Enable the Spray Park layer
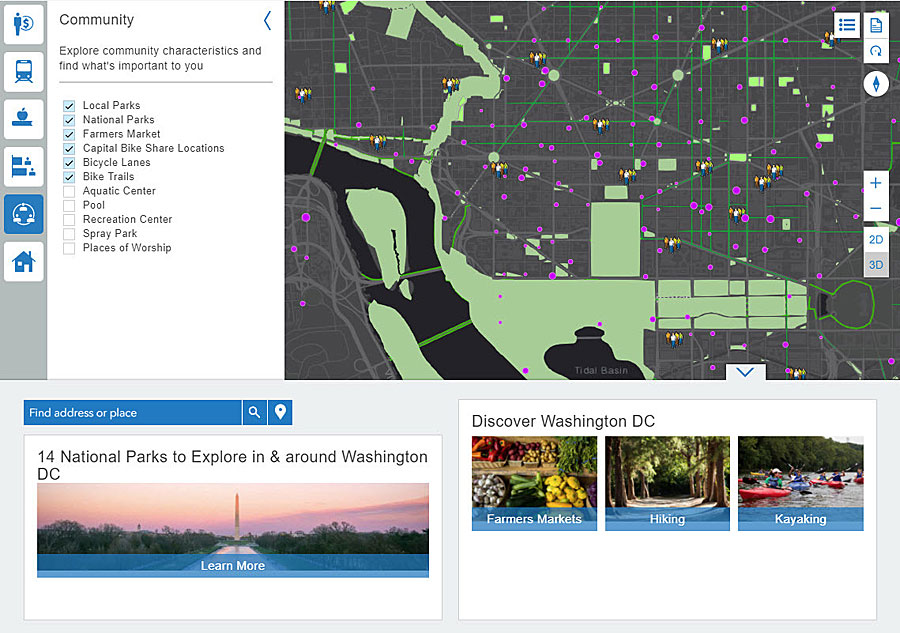Screen dimensions: 900x633 pyautogui.click(x=69, y=234)
